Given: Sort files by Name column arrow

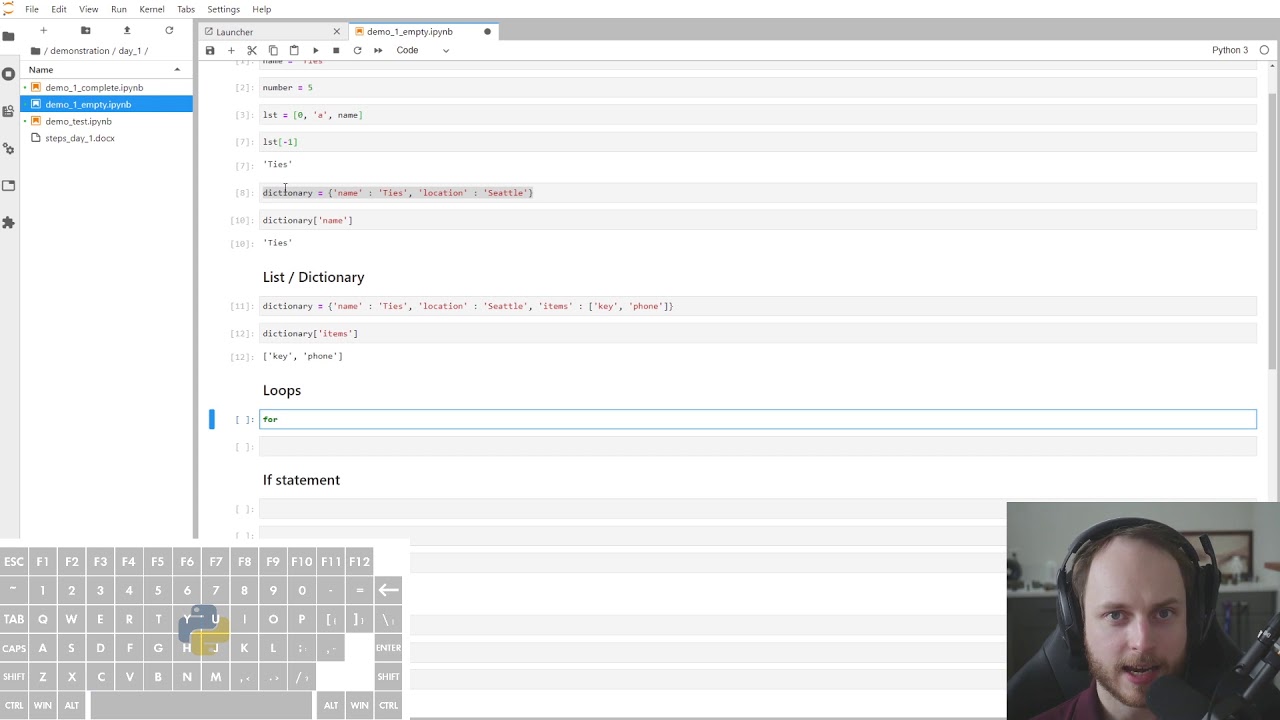Looking at the screenshot, I should [177, 69].
